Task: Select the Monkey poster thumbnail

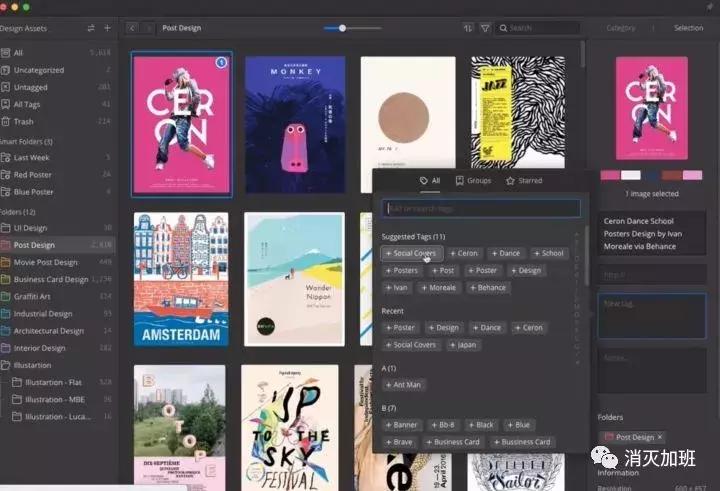Action: (x=295, y=124)
